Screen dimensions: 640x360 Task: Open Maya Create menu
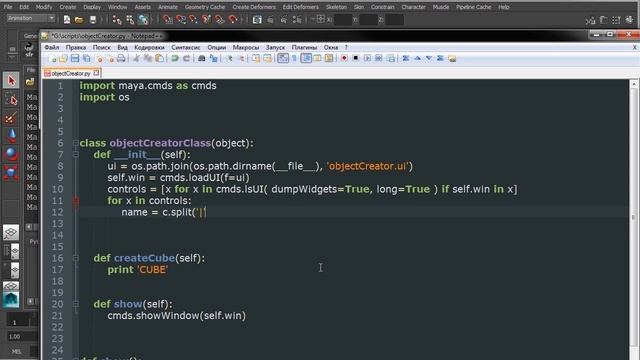[67, 7]
